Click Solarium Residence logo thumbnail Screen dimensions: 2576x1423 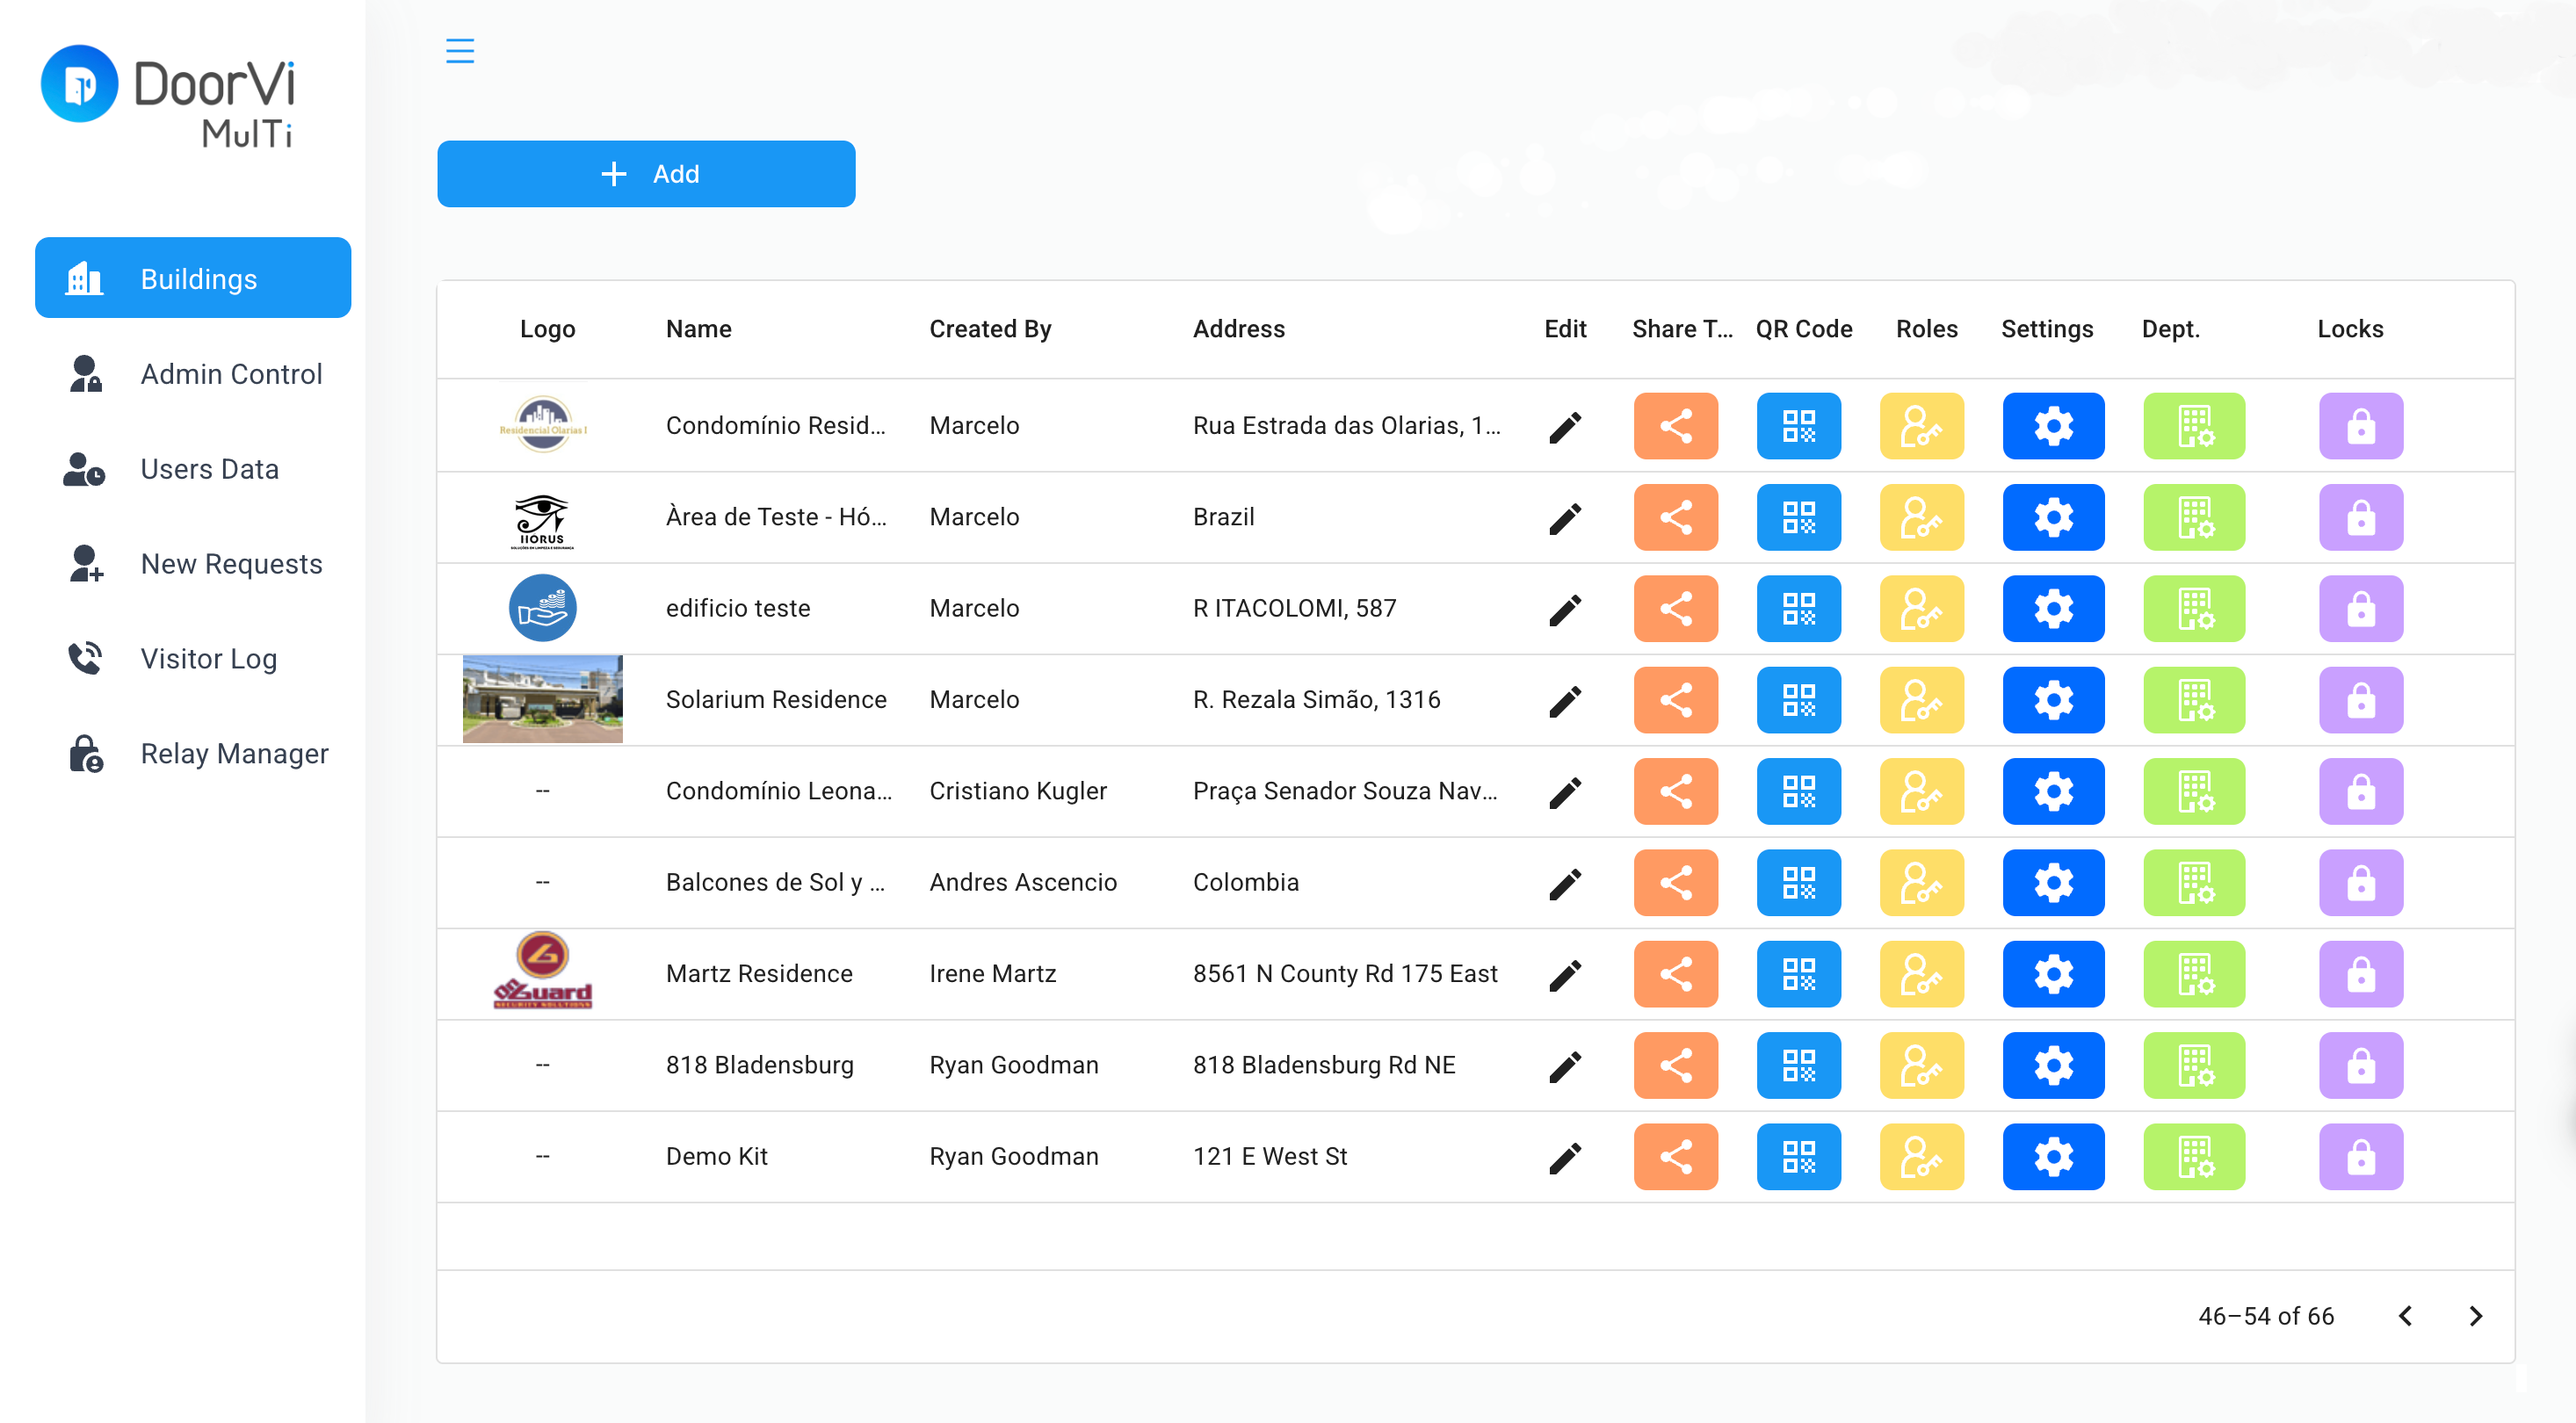(x=542, y=700)
